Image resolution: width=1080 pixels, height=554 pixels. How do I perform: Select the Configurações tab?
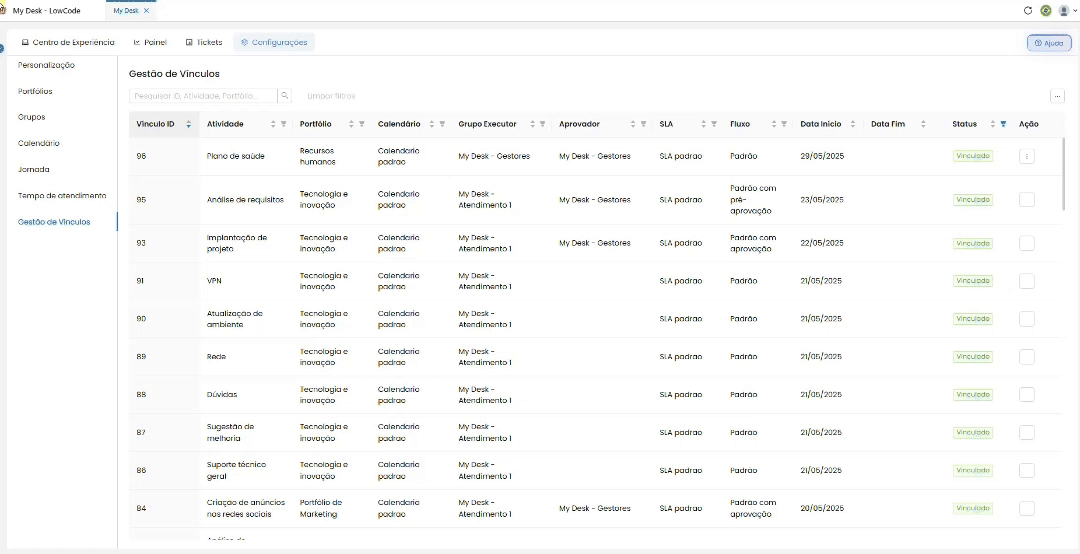click(x=274, y=43)
